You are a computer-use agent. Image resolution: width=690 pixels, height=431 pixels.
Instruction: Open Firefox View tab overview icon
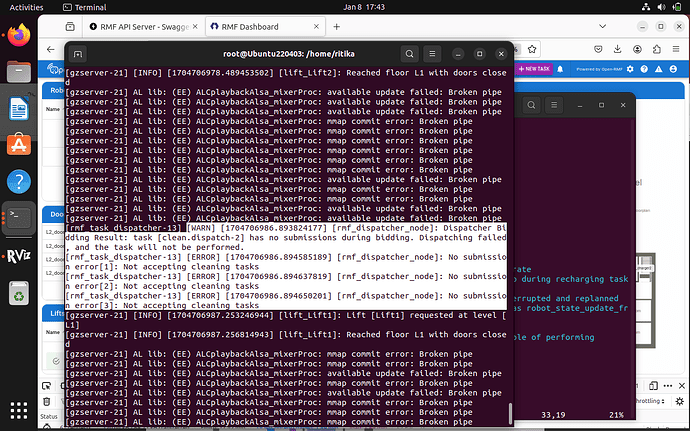coord(70,27)
